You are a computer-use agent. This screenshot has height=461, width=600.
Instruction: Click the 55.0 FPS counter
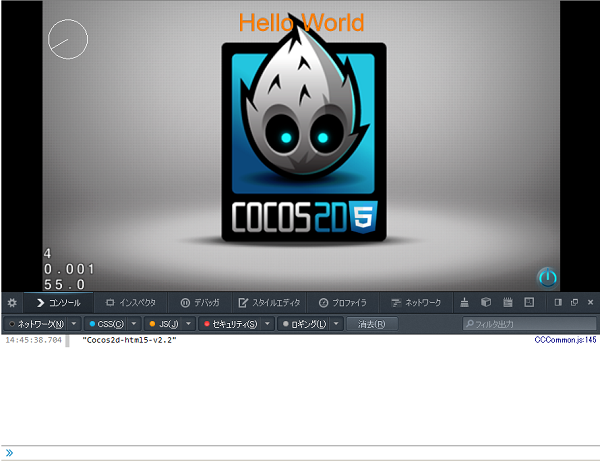[64, 285]
